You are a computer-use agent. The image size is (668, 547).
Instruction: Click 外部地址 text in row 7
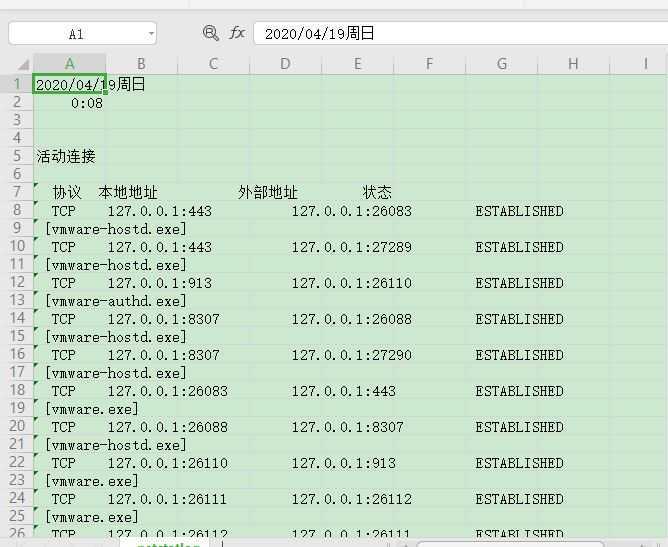click(268, 193)
